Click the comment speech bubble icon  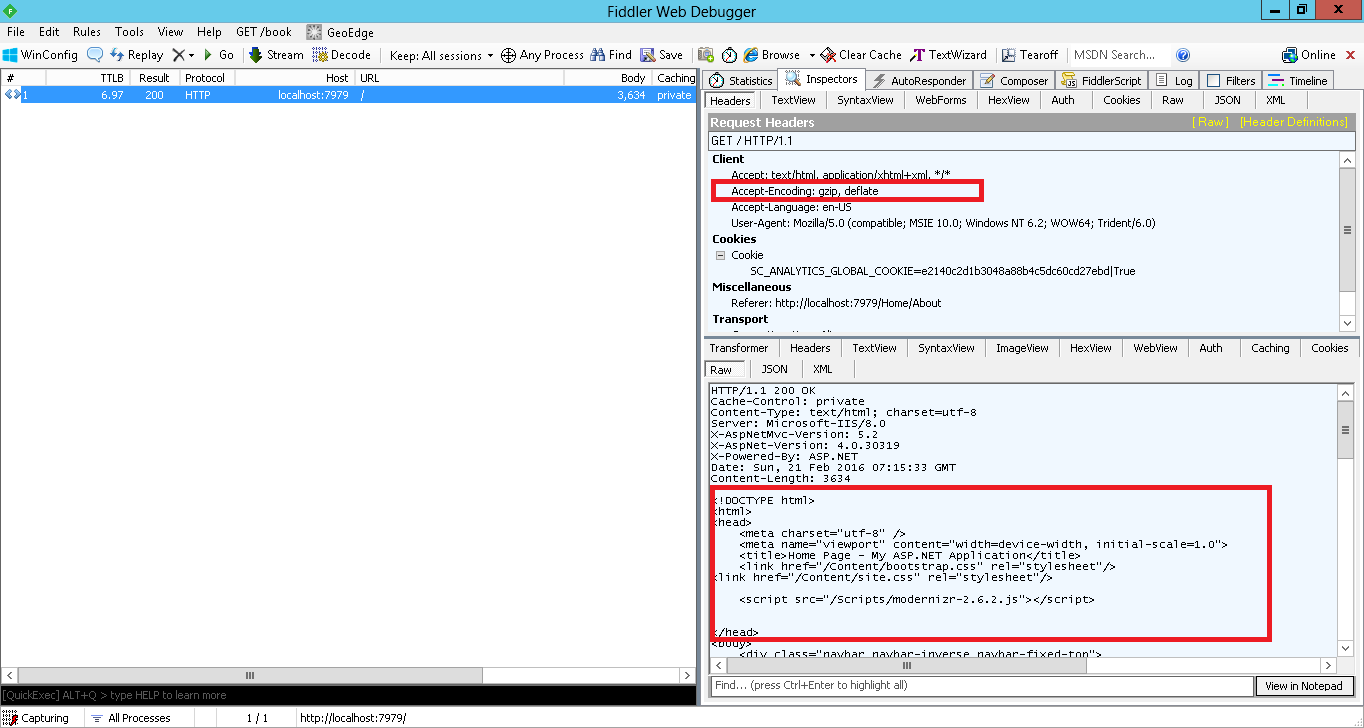pos(95,55)
